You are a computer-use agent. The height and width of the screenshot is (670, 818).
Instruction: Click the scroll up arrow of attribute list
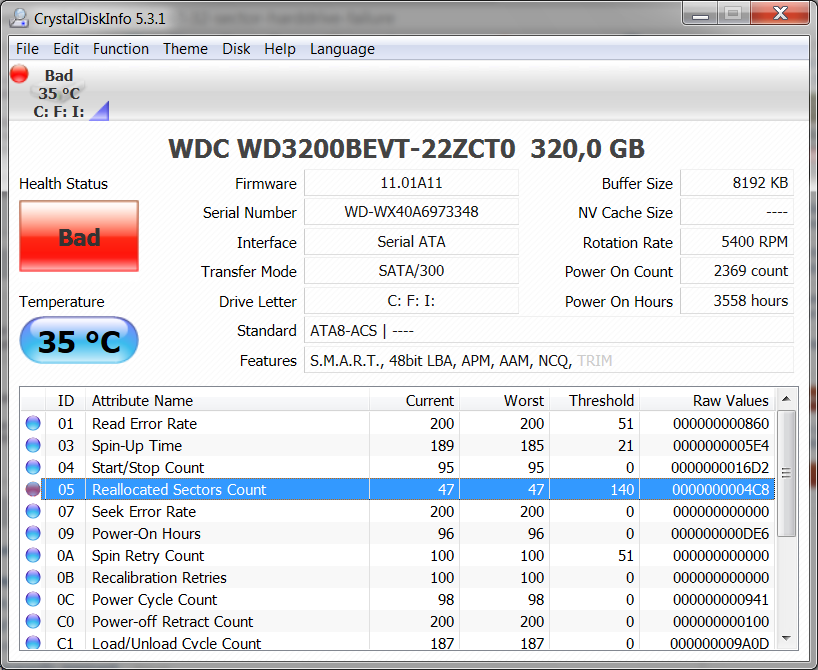[x=786, y=399]
